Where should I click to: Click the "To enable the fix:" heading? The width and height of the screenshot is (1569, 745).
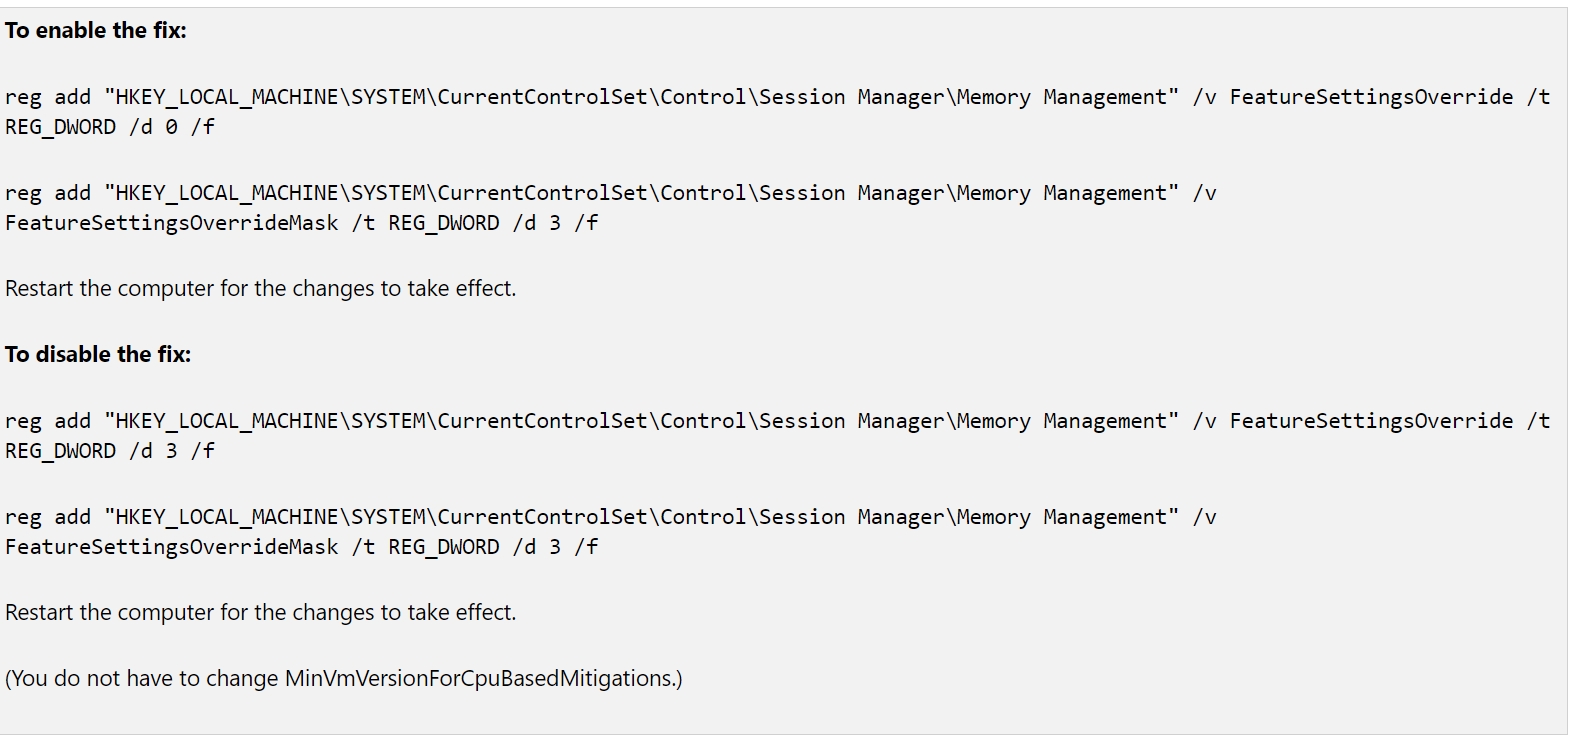(x=95, y=31)
